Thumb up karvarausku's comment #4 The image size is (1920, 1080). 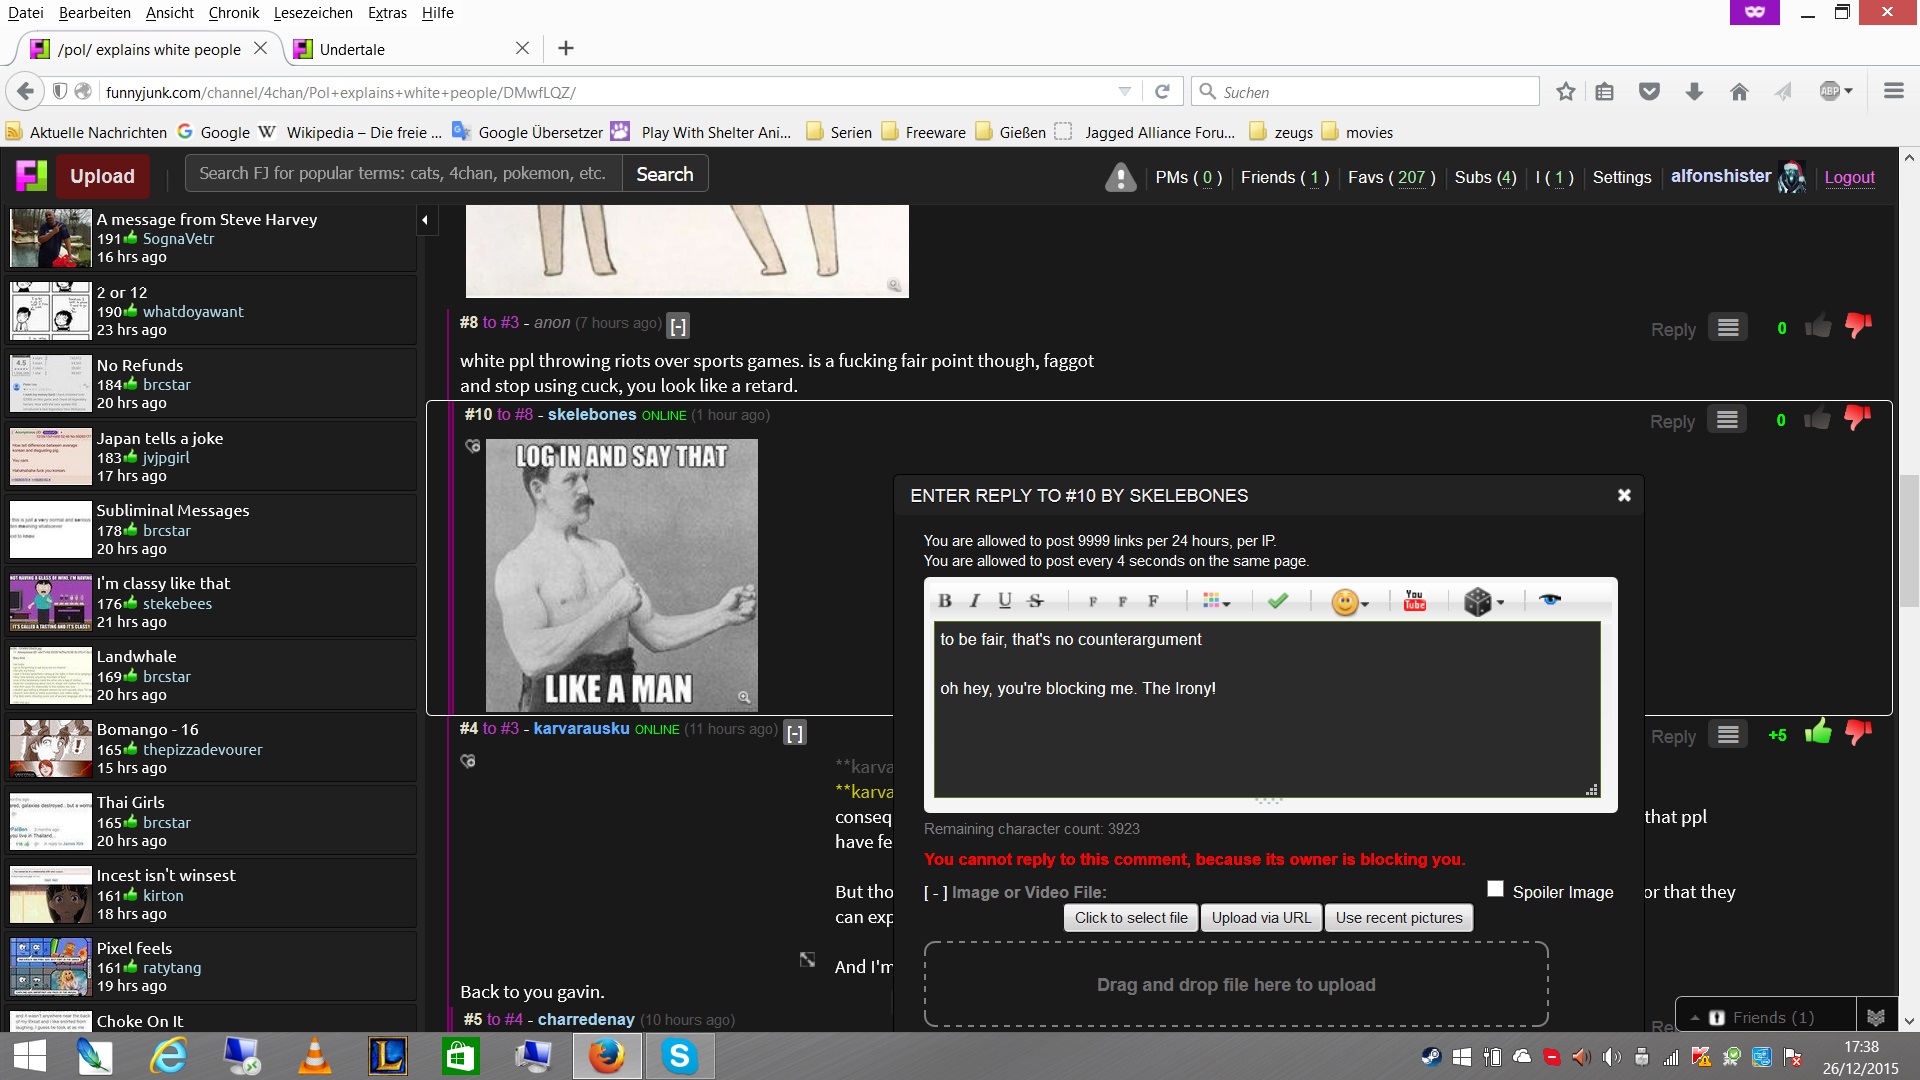[1817, 733]
